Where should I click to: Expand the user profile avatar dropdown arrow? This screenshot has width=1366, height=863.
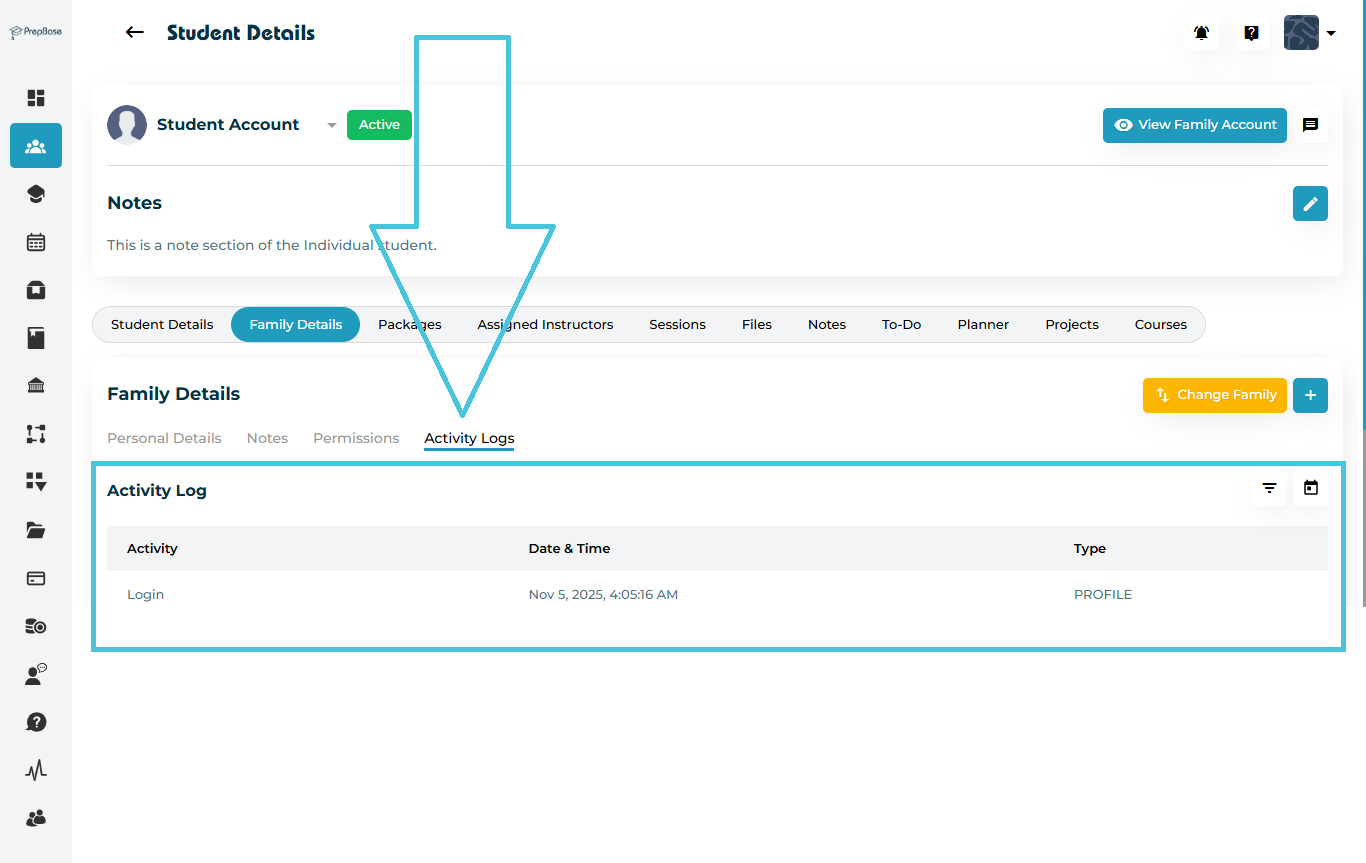[1331, 33]
